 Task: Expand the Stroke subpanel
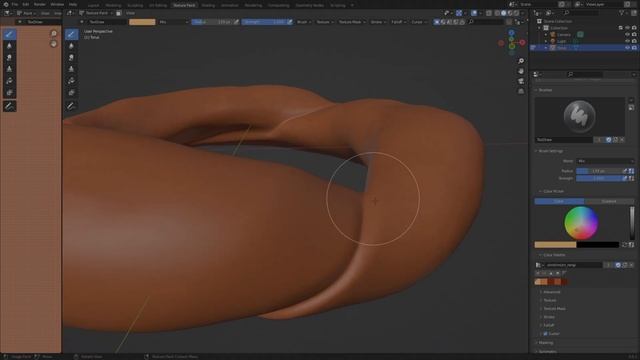549,317
